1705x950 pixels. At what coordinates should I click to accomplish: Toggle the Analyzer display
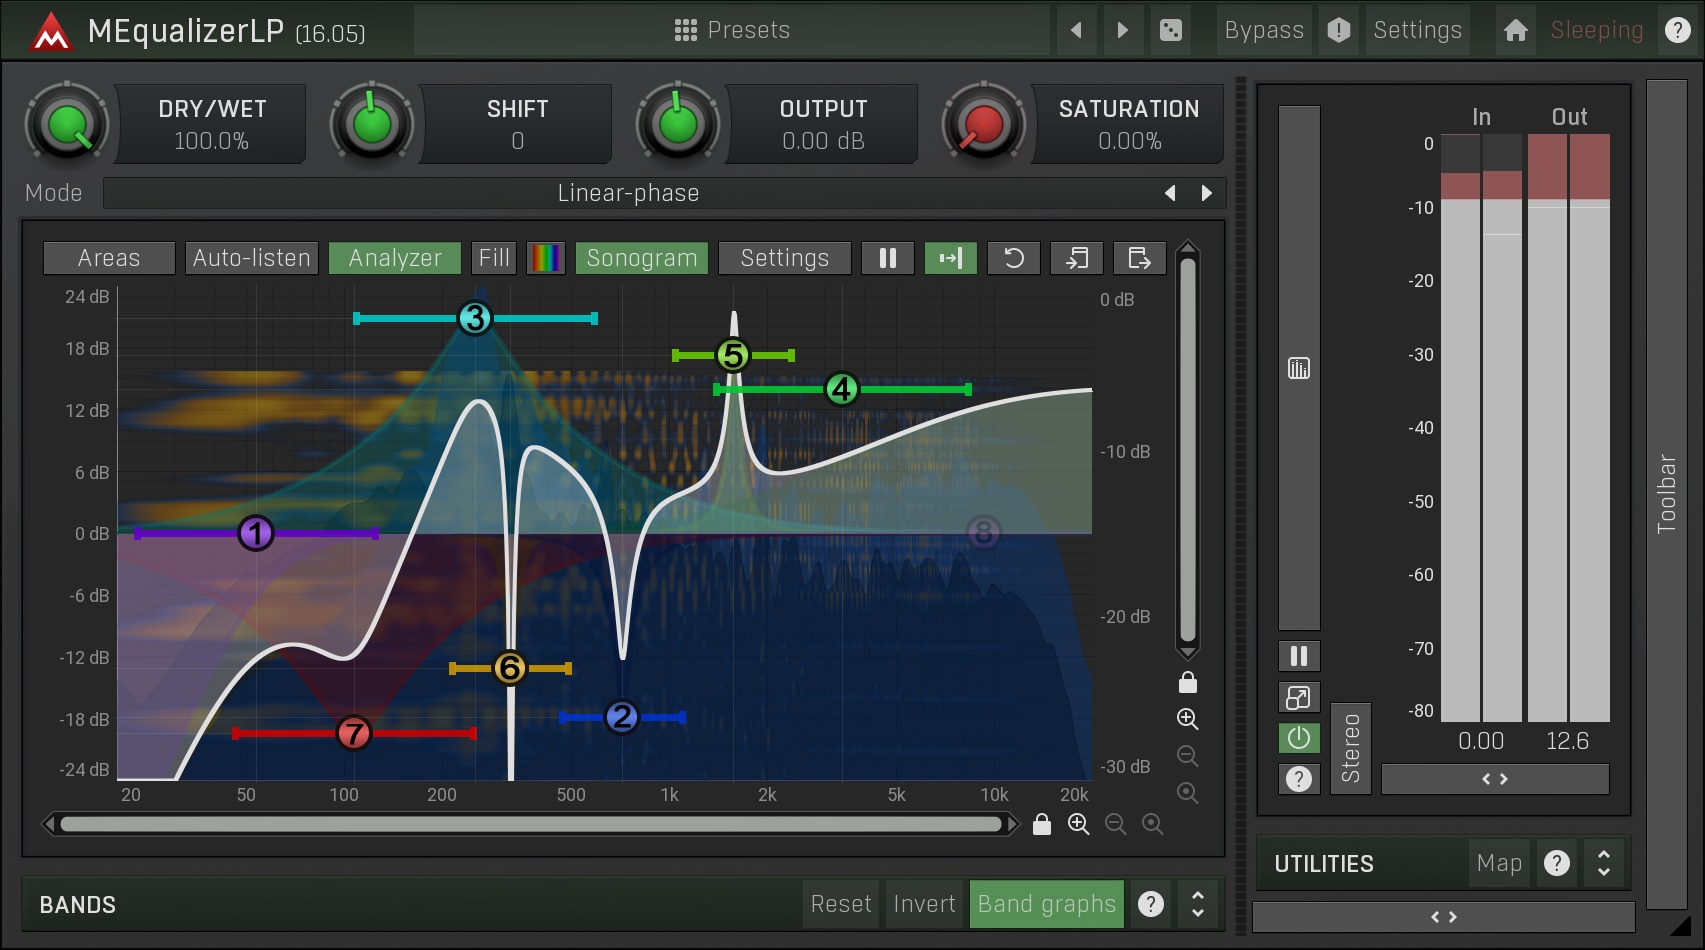pyautogui.click(x=395, y=258)
